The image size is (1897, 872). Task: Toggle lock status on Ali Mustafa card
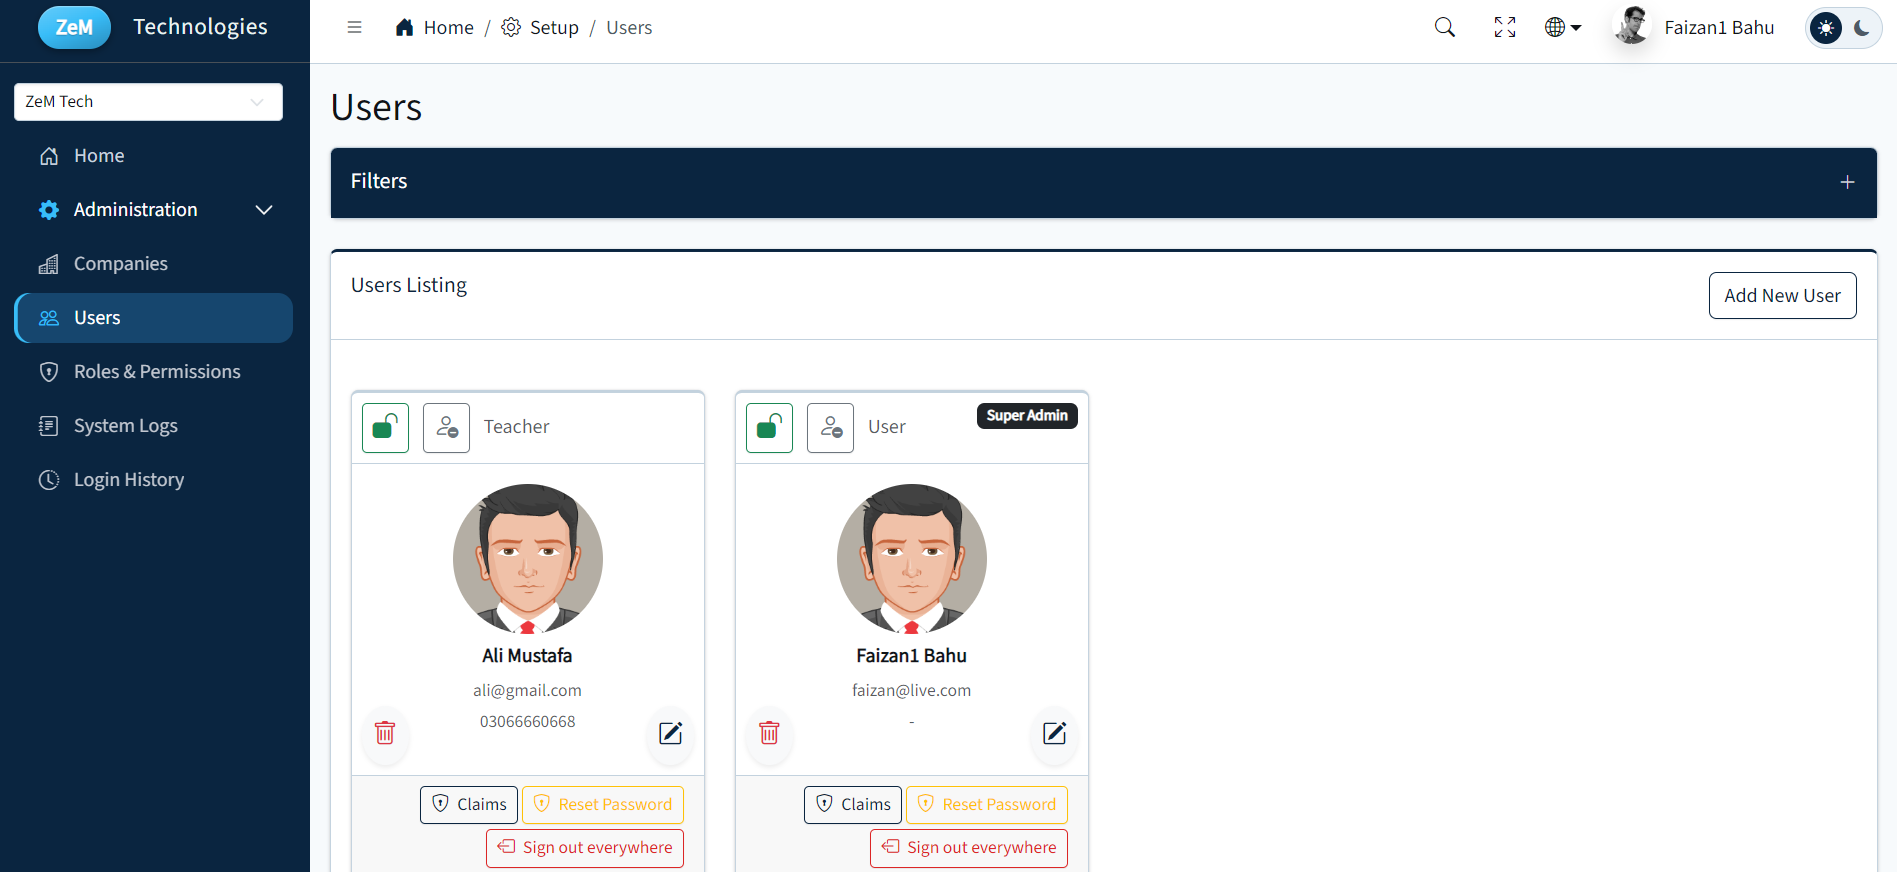tap(385, 428)
